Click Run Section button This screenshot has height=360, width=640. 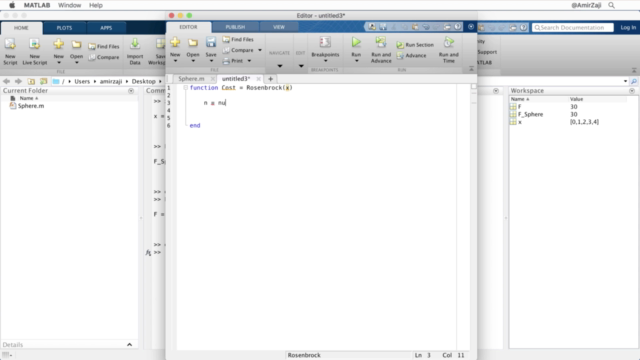(415, 45)
